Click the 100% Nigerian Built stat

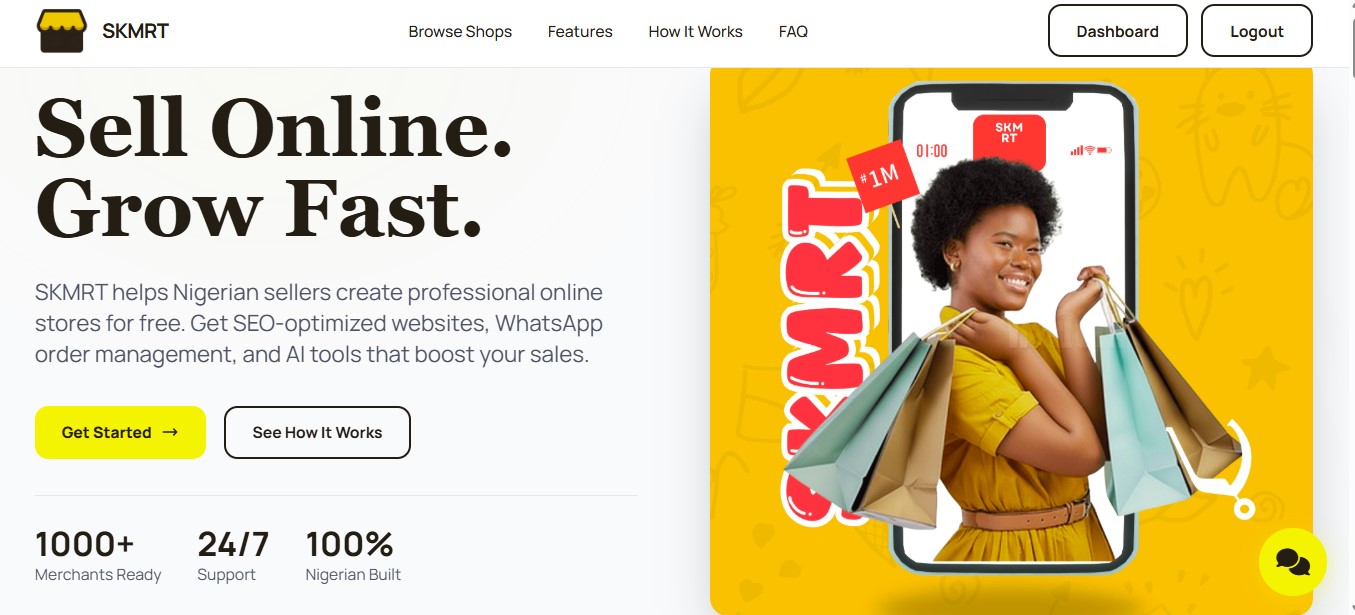(353, 556)
